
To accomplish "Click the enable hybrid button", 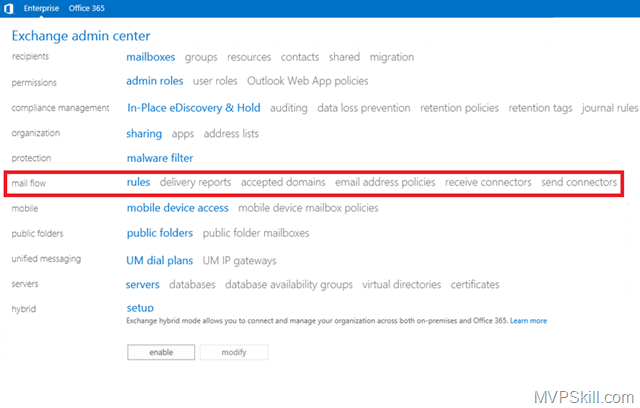I will (160, 352).
